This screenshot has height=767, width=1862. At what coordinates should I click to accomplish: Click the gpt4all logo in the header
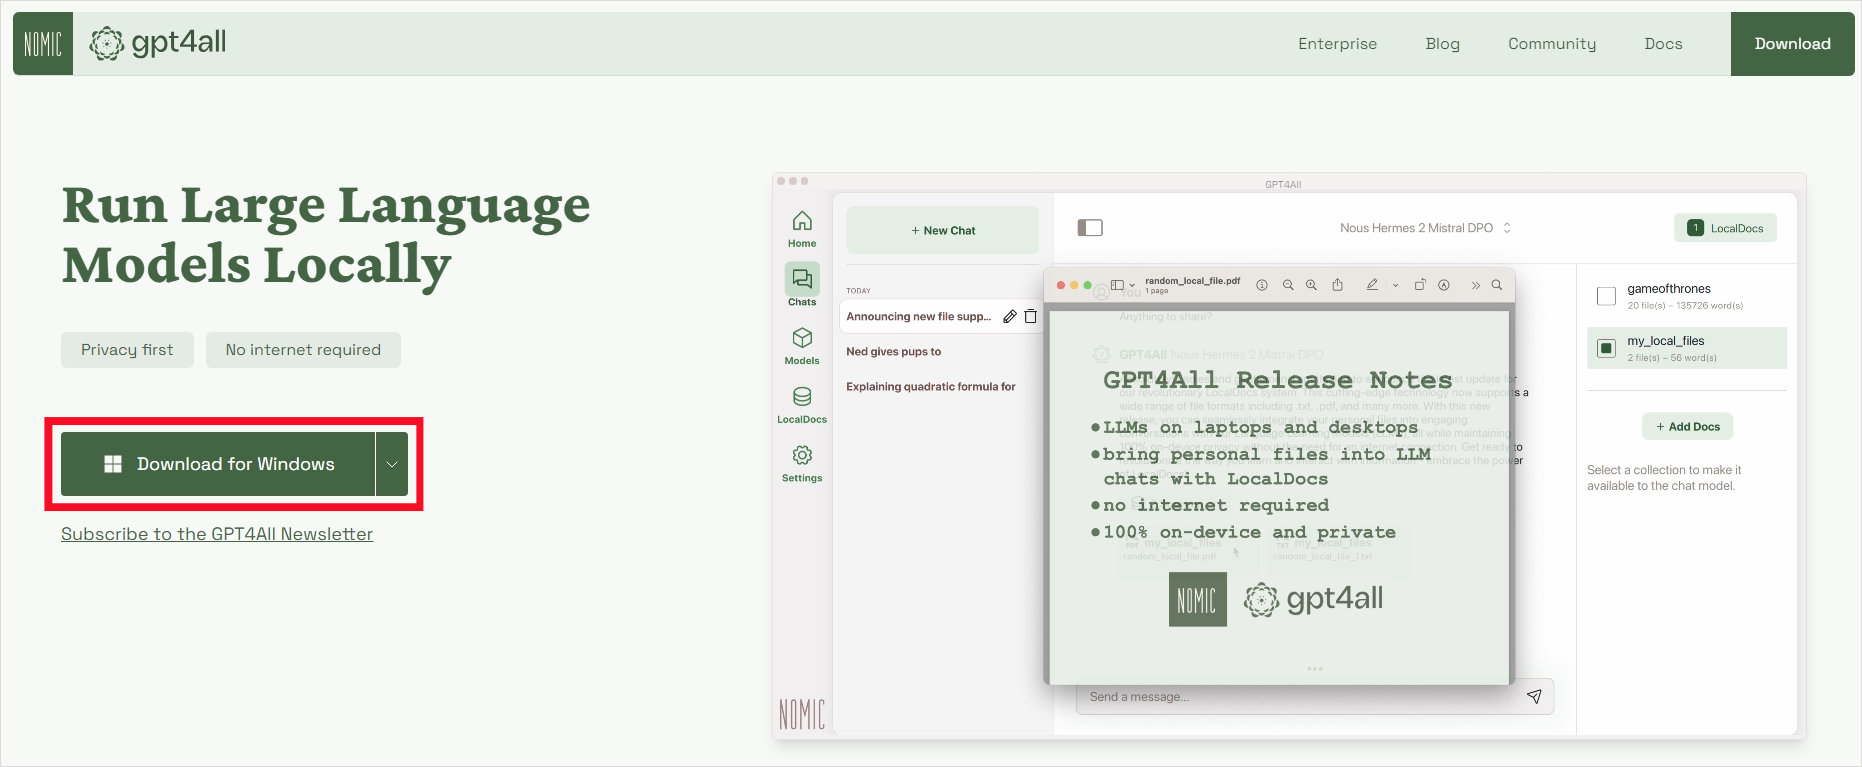[x=158, y=43]
